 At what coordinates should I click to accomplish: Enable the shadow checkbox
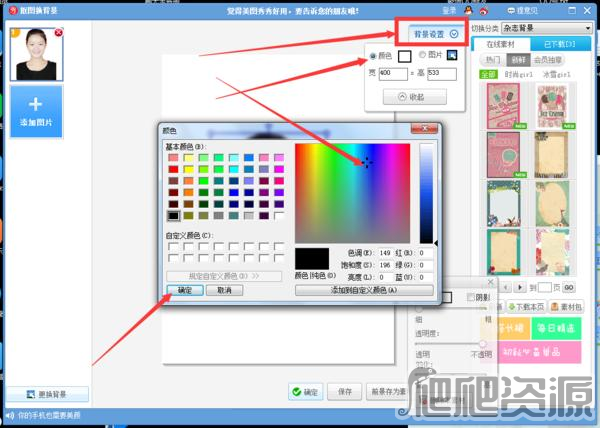tap(471, 297)
